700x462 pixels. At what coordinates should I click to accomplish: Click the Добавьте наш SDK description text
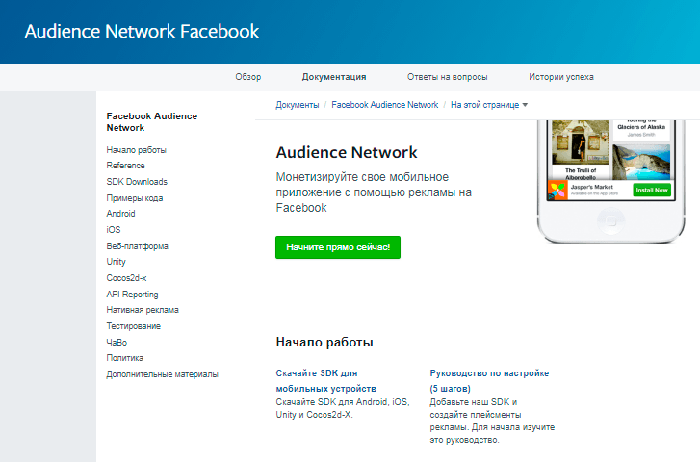492,421
